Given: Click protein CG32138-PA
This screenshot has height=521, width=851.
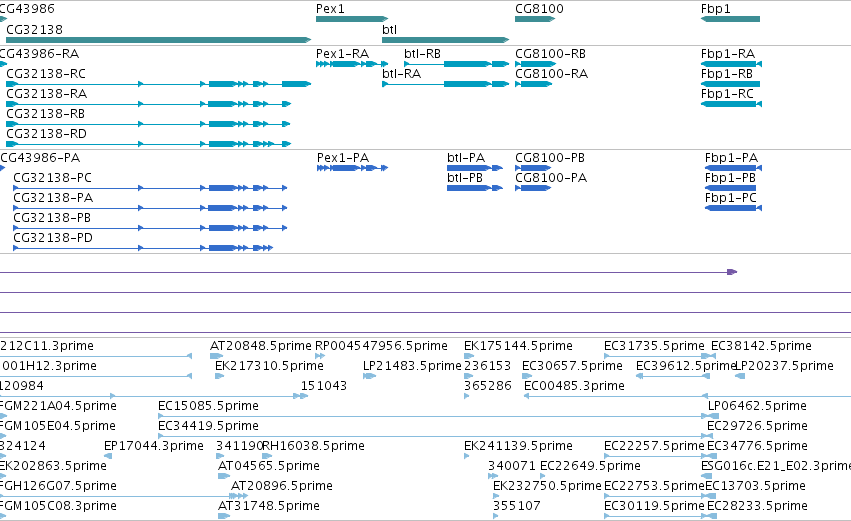Looking at the screenshot, I should pyautogui.click(x=53, y=198).
